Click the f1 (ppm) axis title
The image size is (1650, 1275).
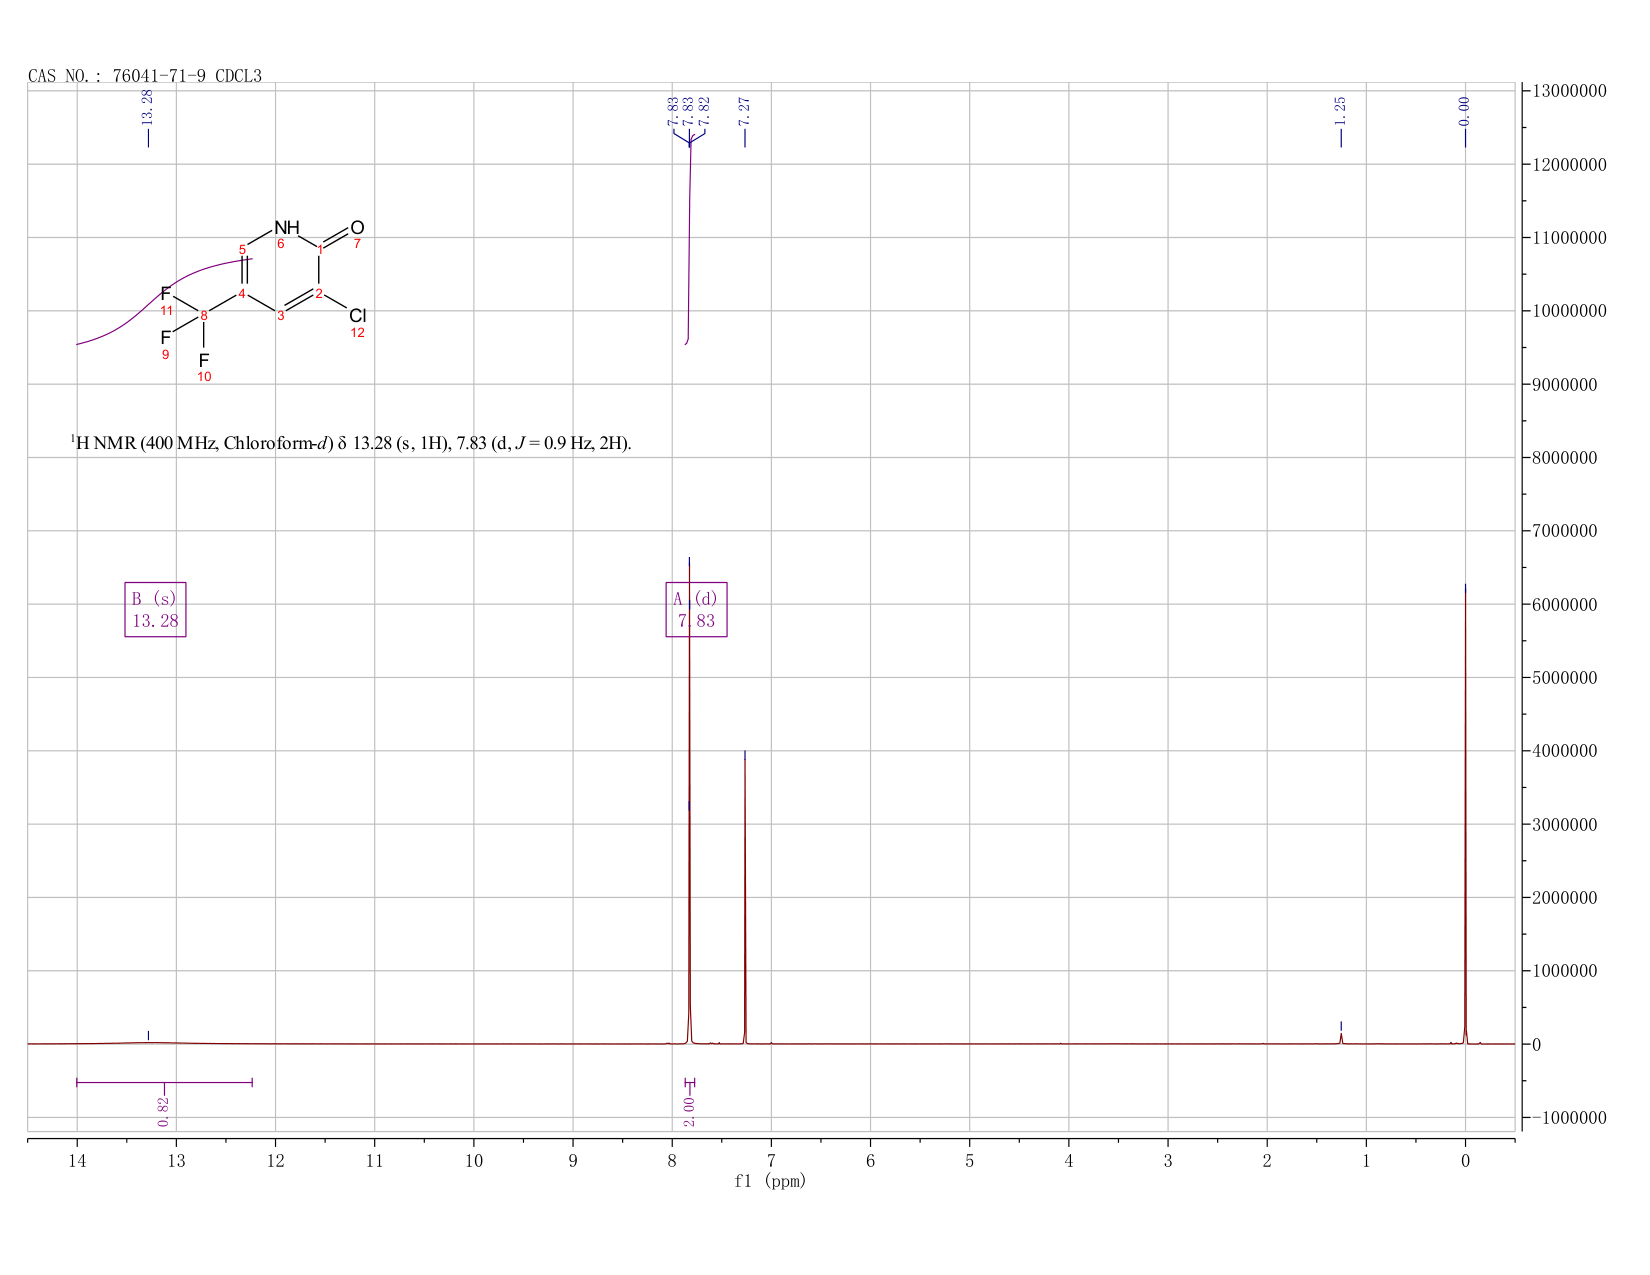[770, 1181]
